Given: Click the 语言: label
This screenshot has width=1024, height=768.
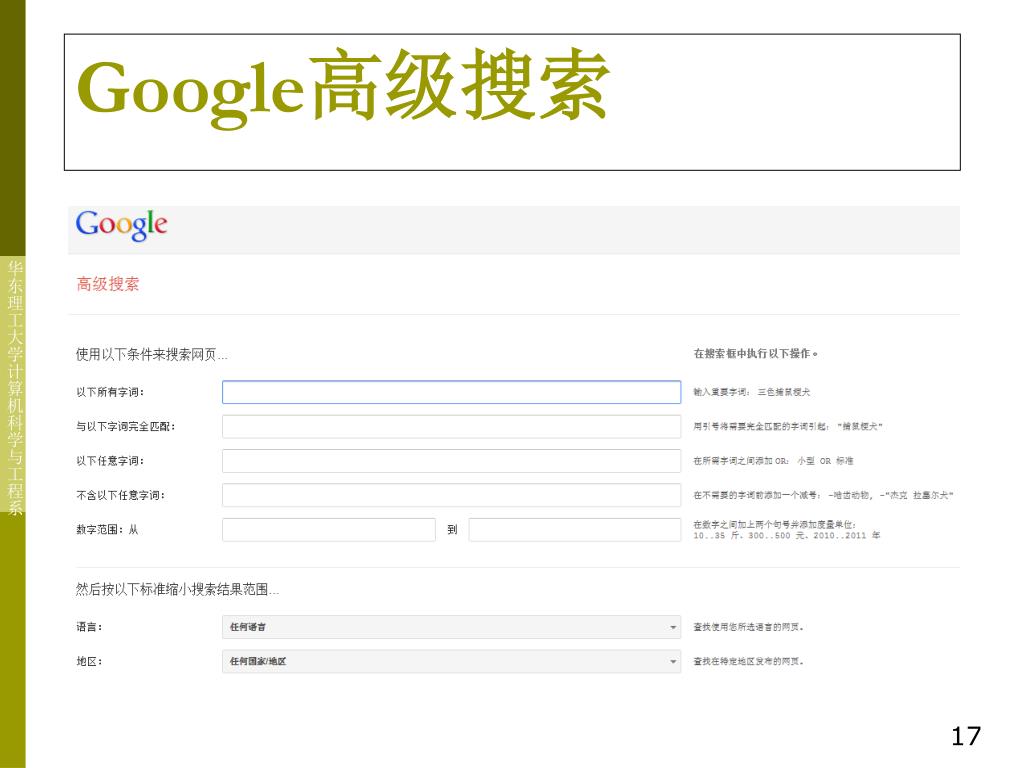Looking at the screenshot, I should 89,627.
